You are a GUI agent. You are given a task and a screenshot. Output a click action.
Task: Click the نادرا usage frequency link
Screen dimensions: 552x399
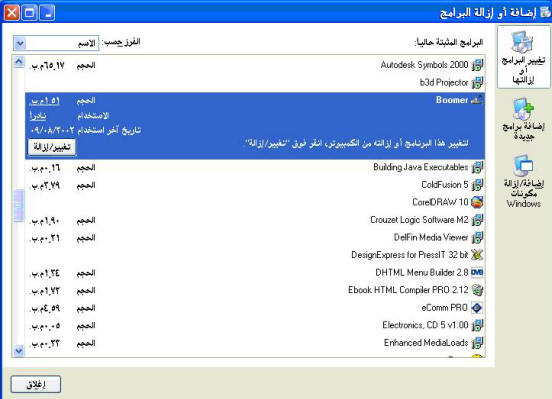(38, 116)
